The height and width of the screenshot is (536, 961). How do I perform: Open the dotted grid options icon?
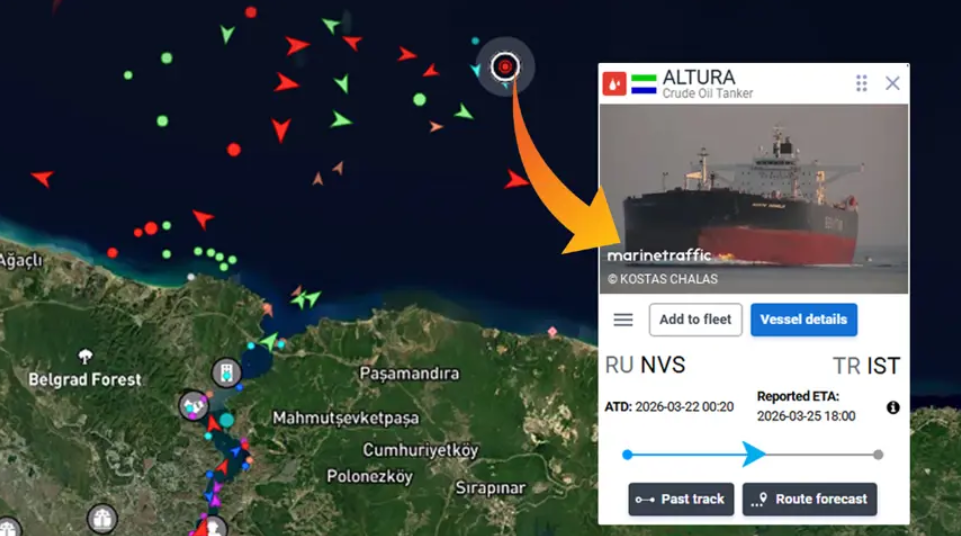[x=861, y=83]
